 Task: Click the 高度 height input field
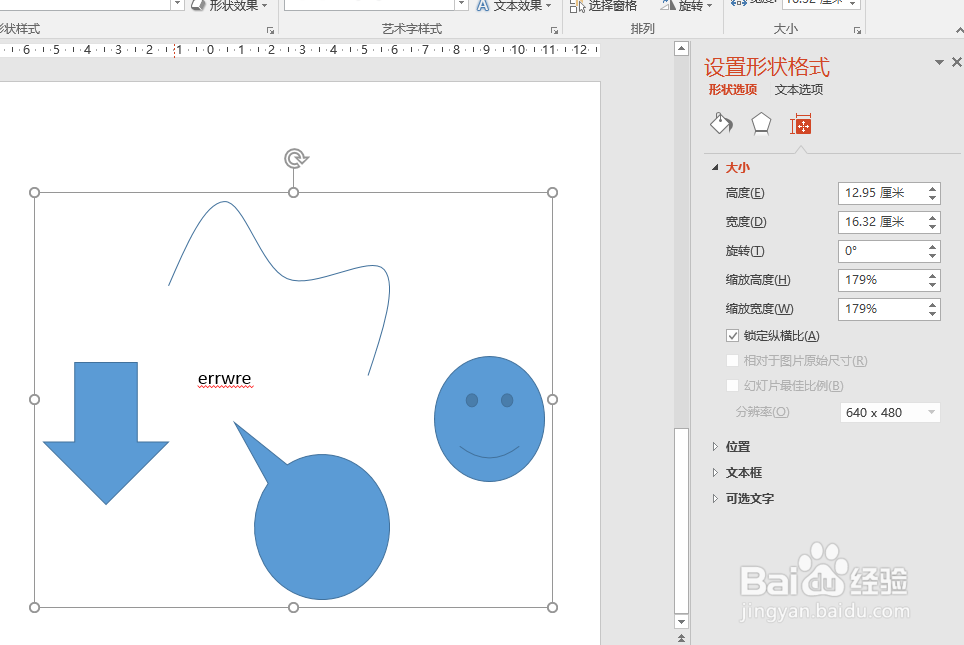880,193
